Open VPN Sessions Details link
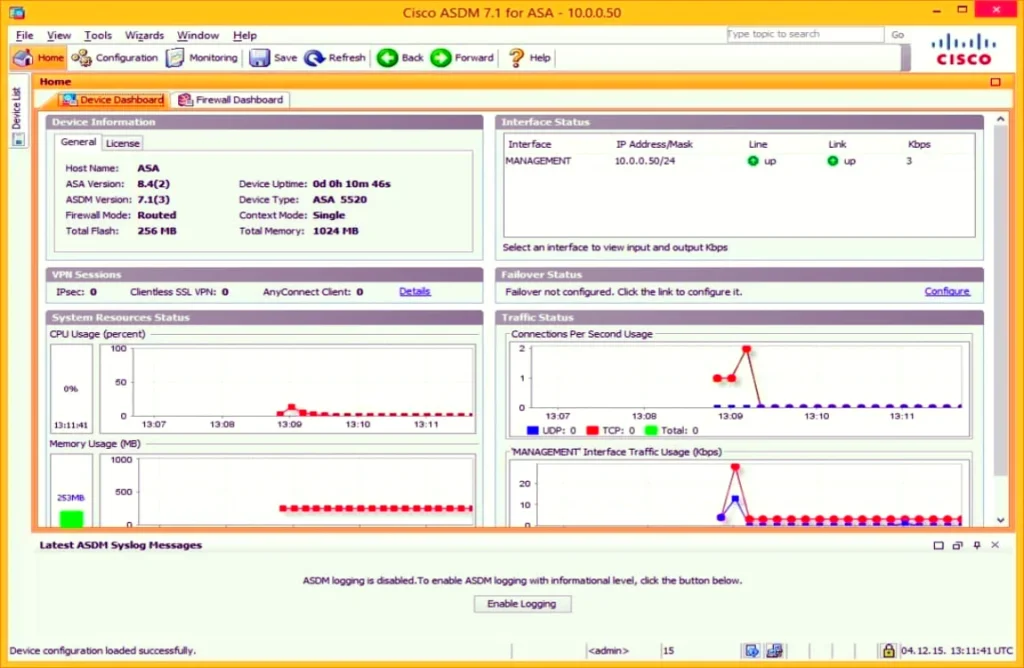Viewport: 1024px width, 668px height. tap(415, 291)
